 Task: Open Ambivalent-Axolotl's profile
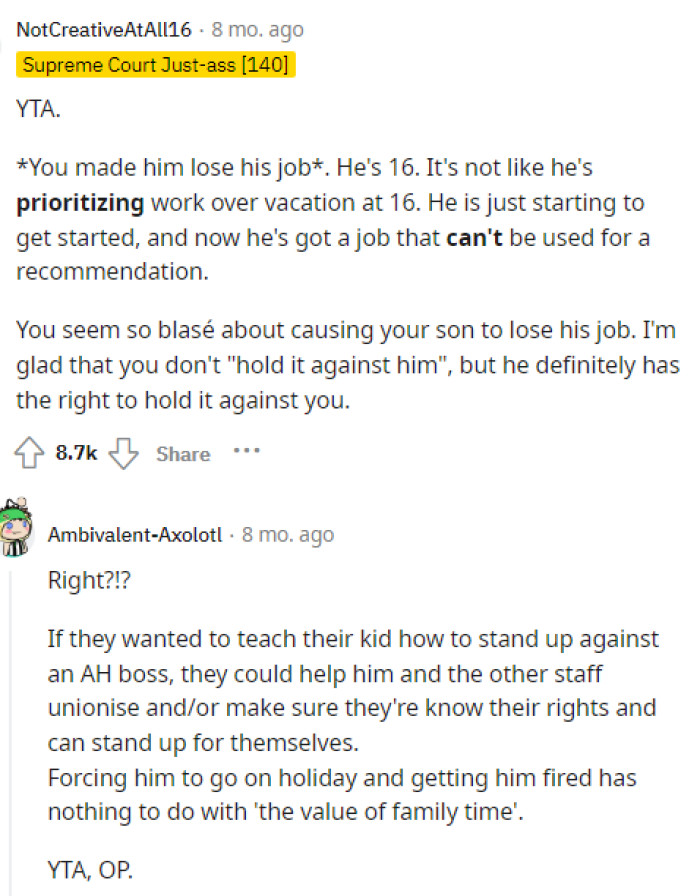(134, 534)
